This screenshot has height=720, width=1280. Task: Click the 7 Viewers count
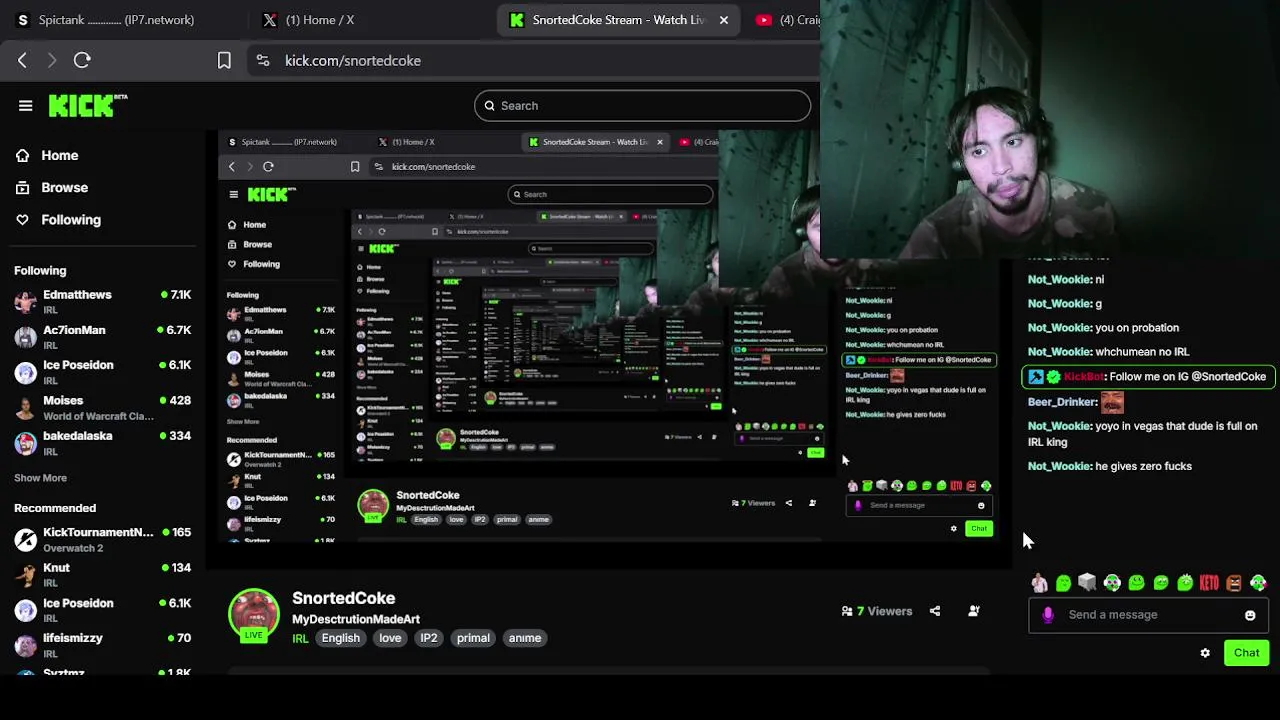click(877, 611)
